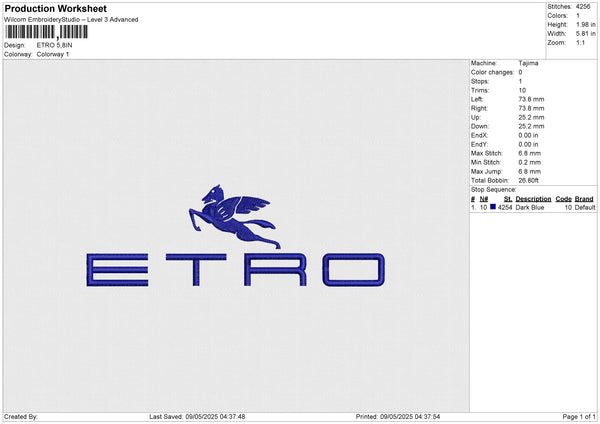Click the Stitches value 4256
The height and width of the screenshot is (424, 600).
583,7
